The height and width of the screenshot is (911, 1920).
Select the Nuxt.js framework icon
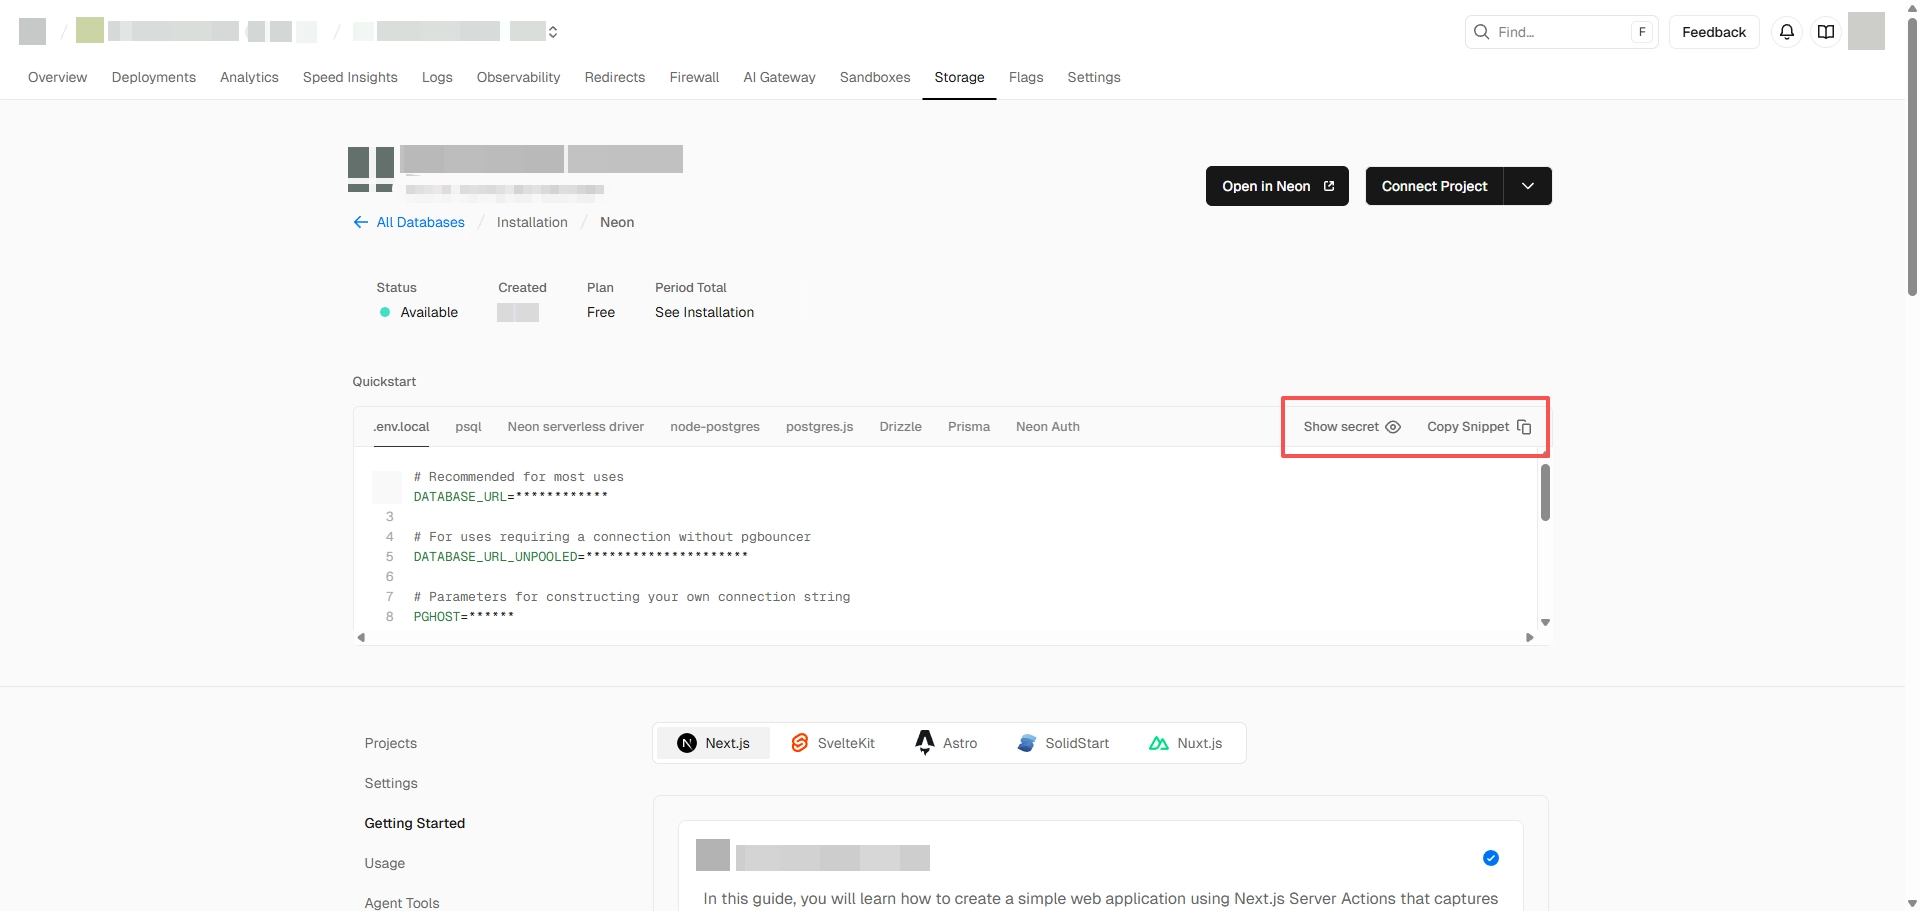[x=1159, y=743]
